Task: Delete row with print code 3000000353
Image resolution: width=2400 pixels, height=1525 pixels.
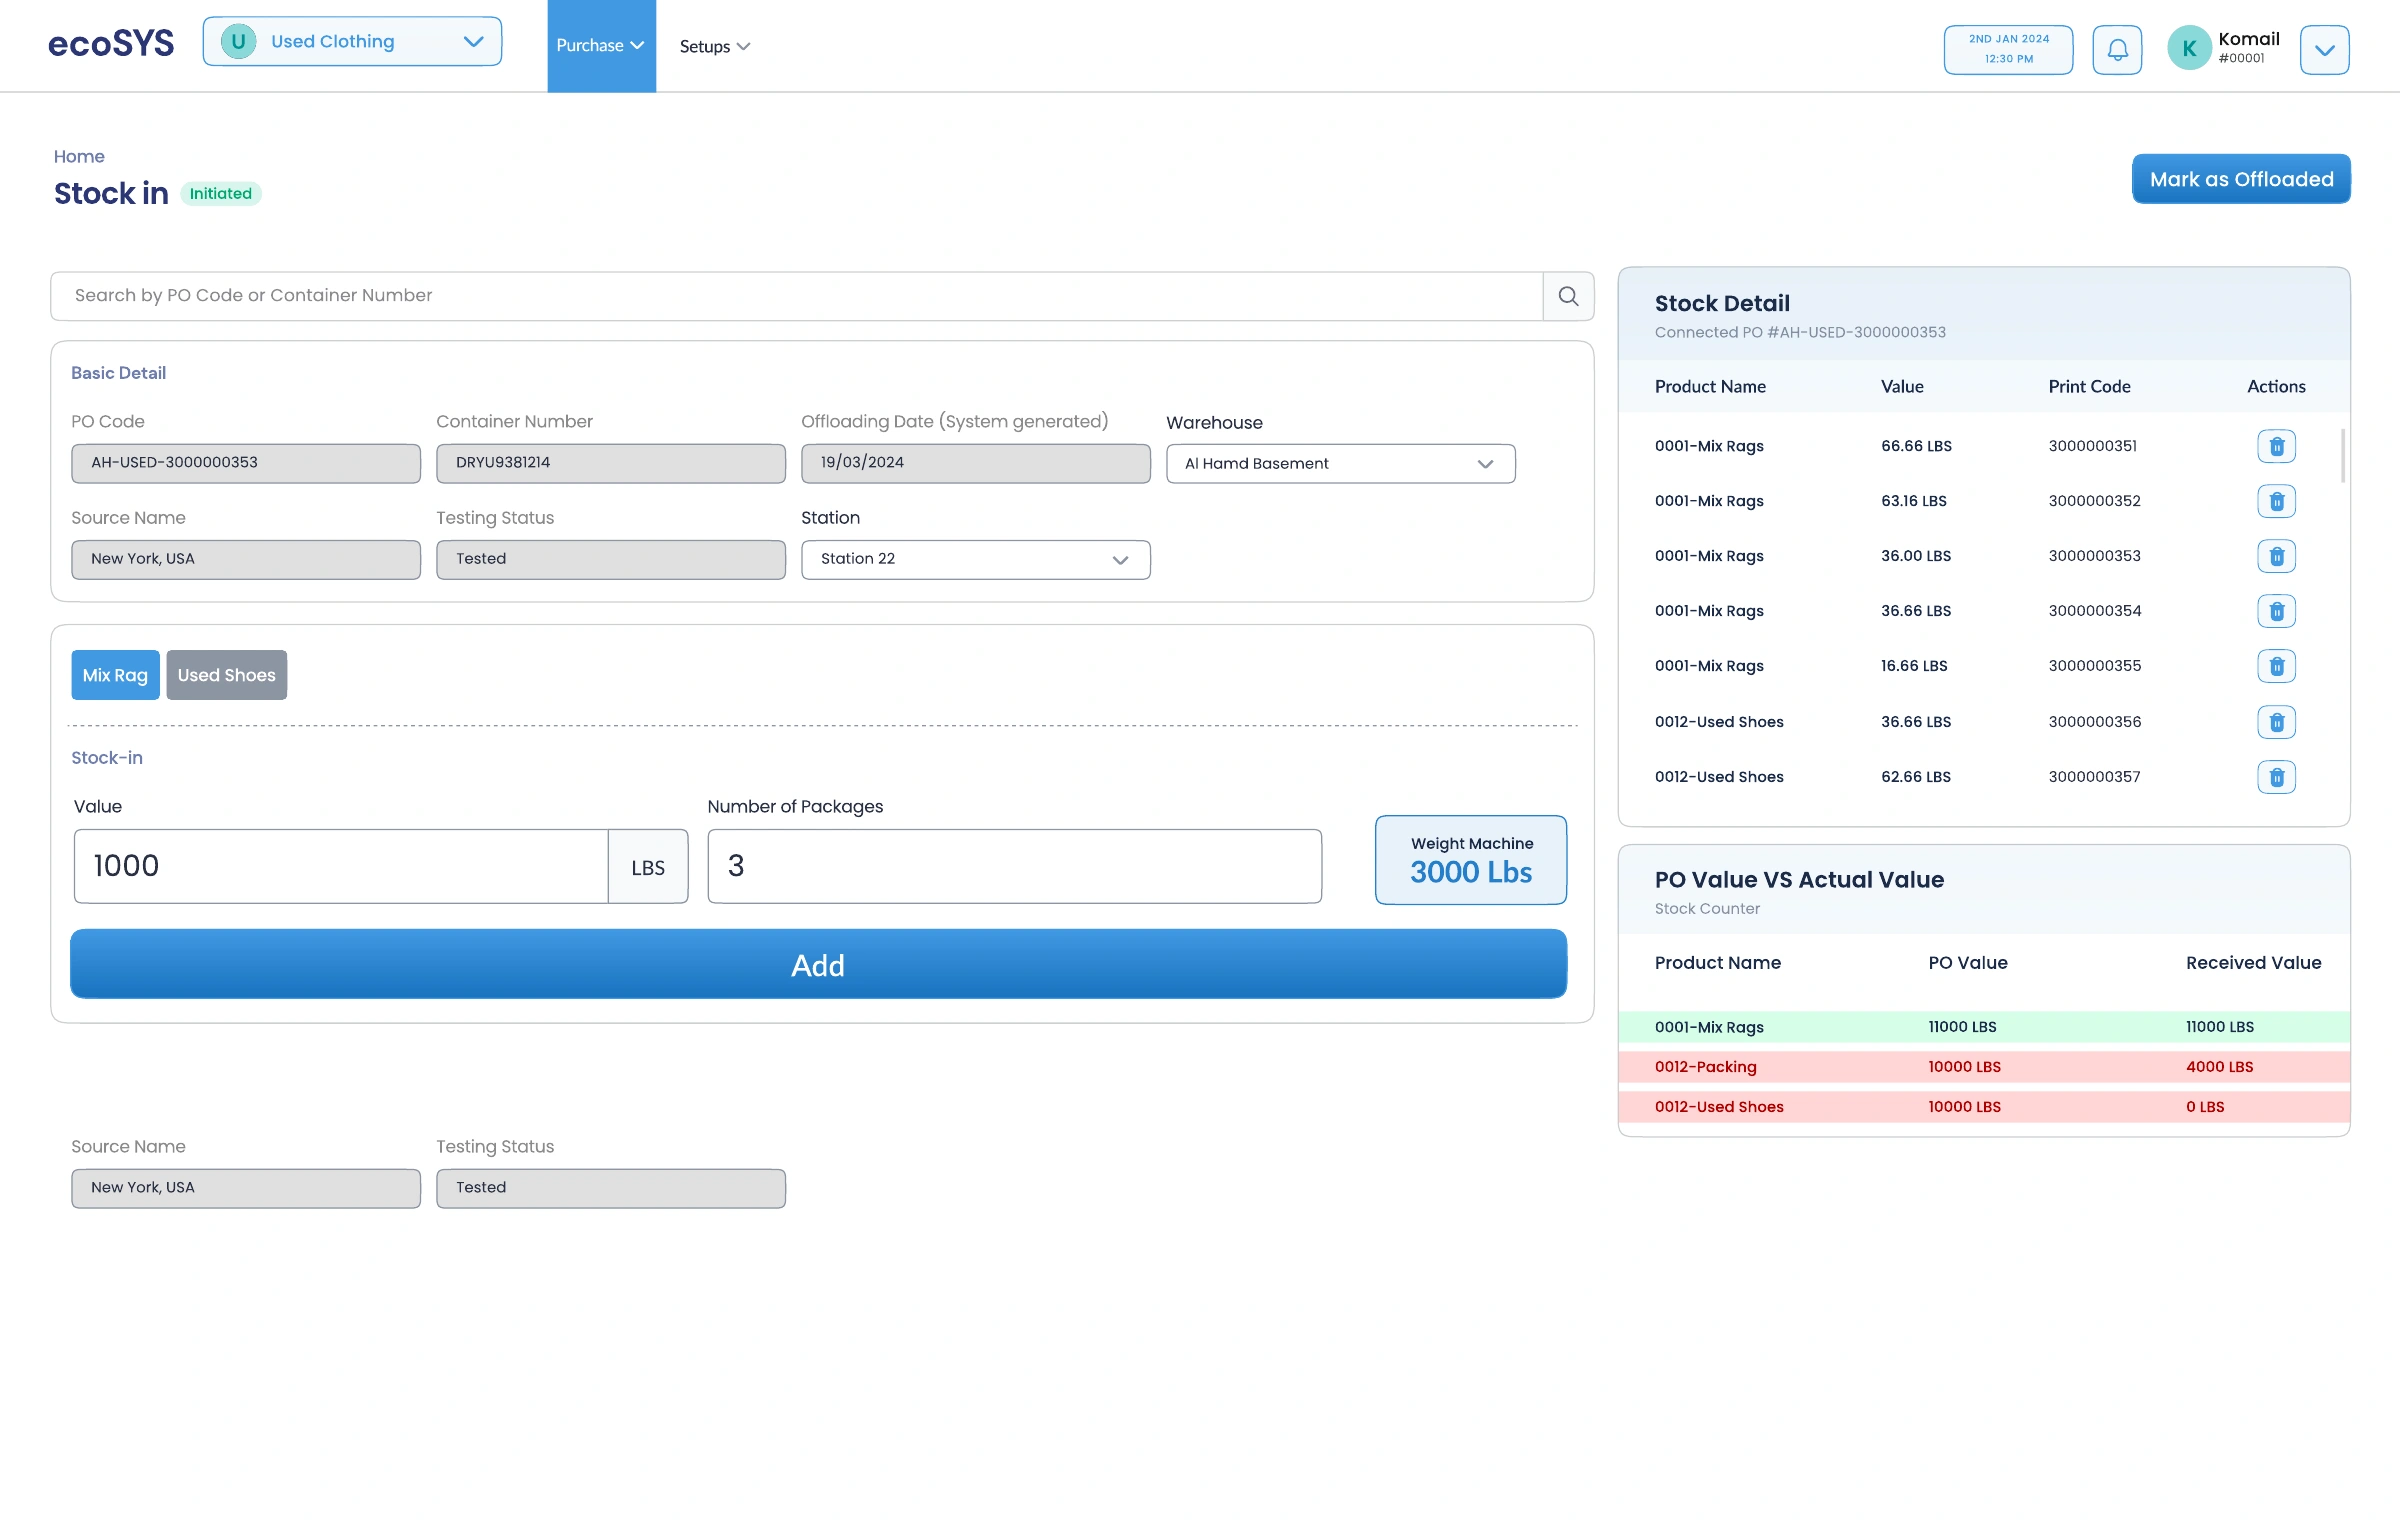Action: [2276, 556]
